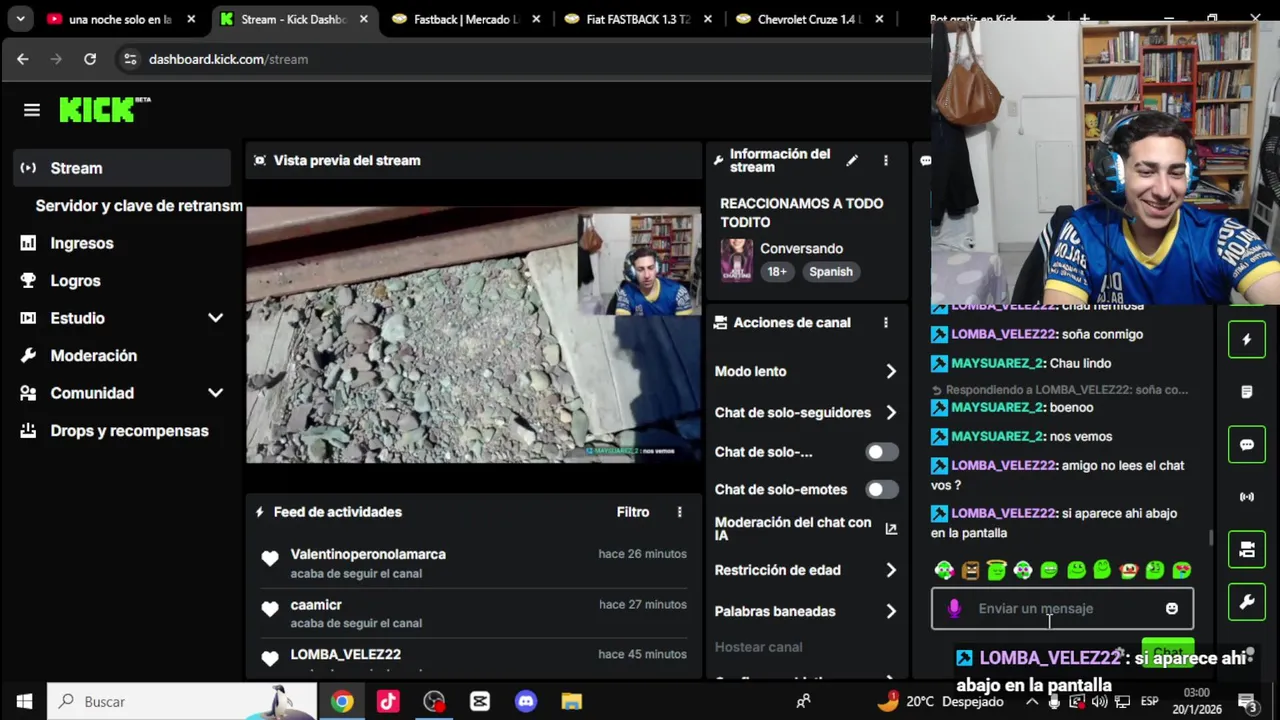Open the browser tab search dropdown
This screenshot has width=1280, height=720.
coord(20,19)
